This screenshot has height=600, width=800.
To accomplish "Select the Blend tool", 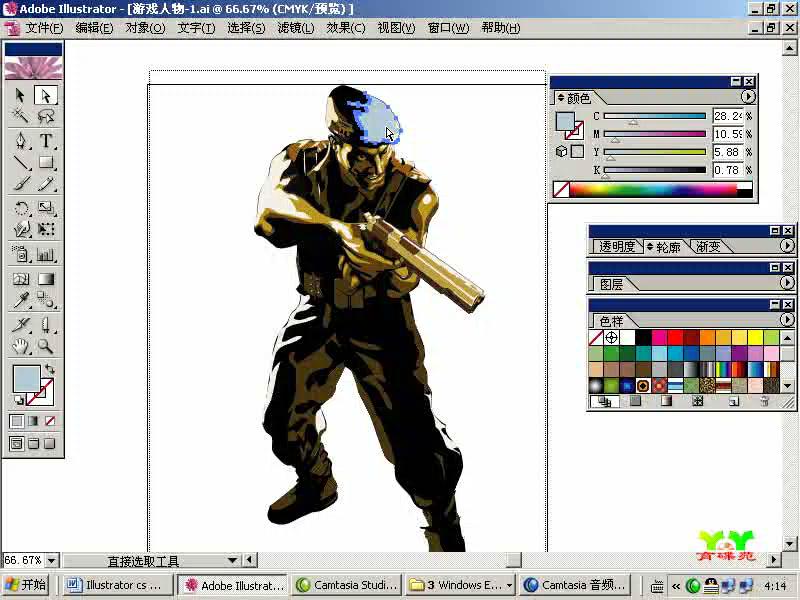I will (x=45, y=301).
